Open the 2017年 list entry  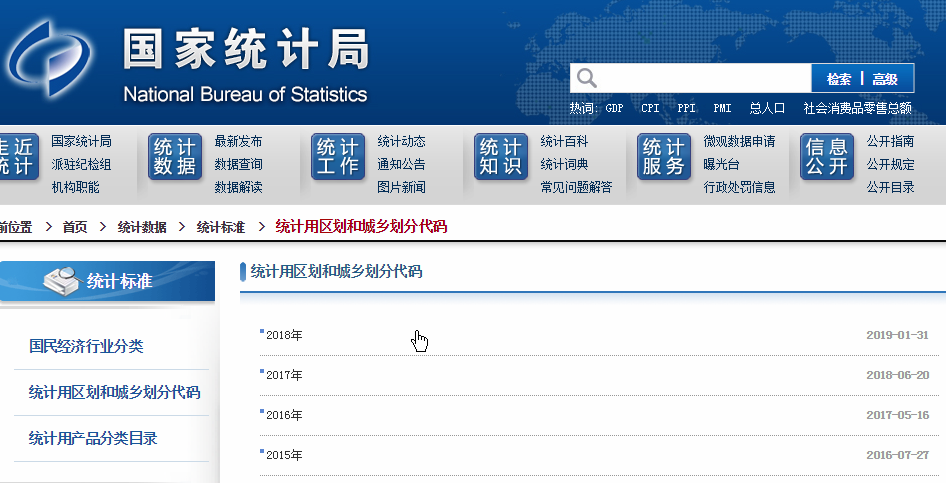click(284, 375)
